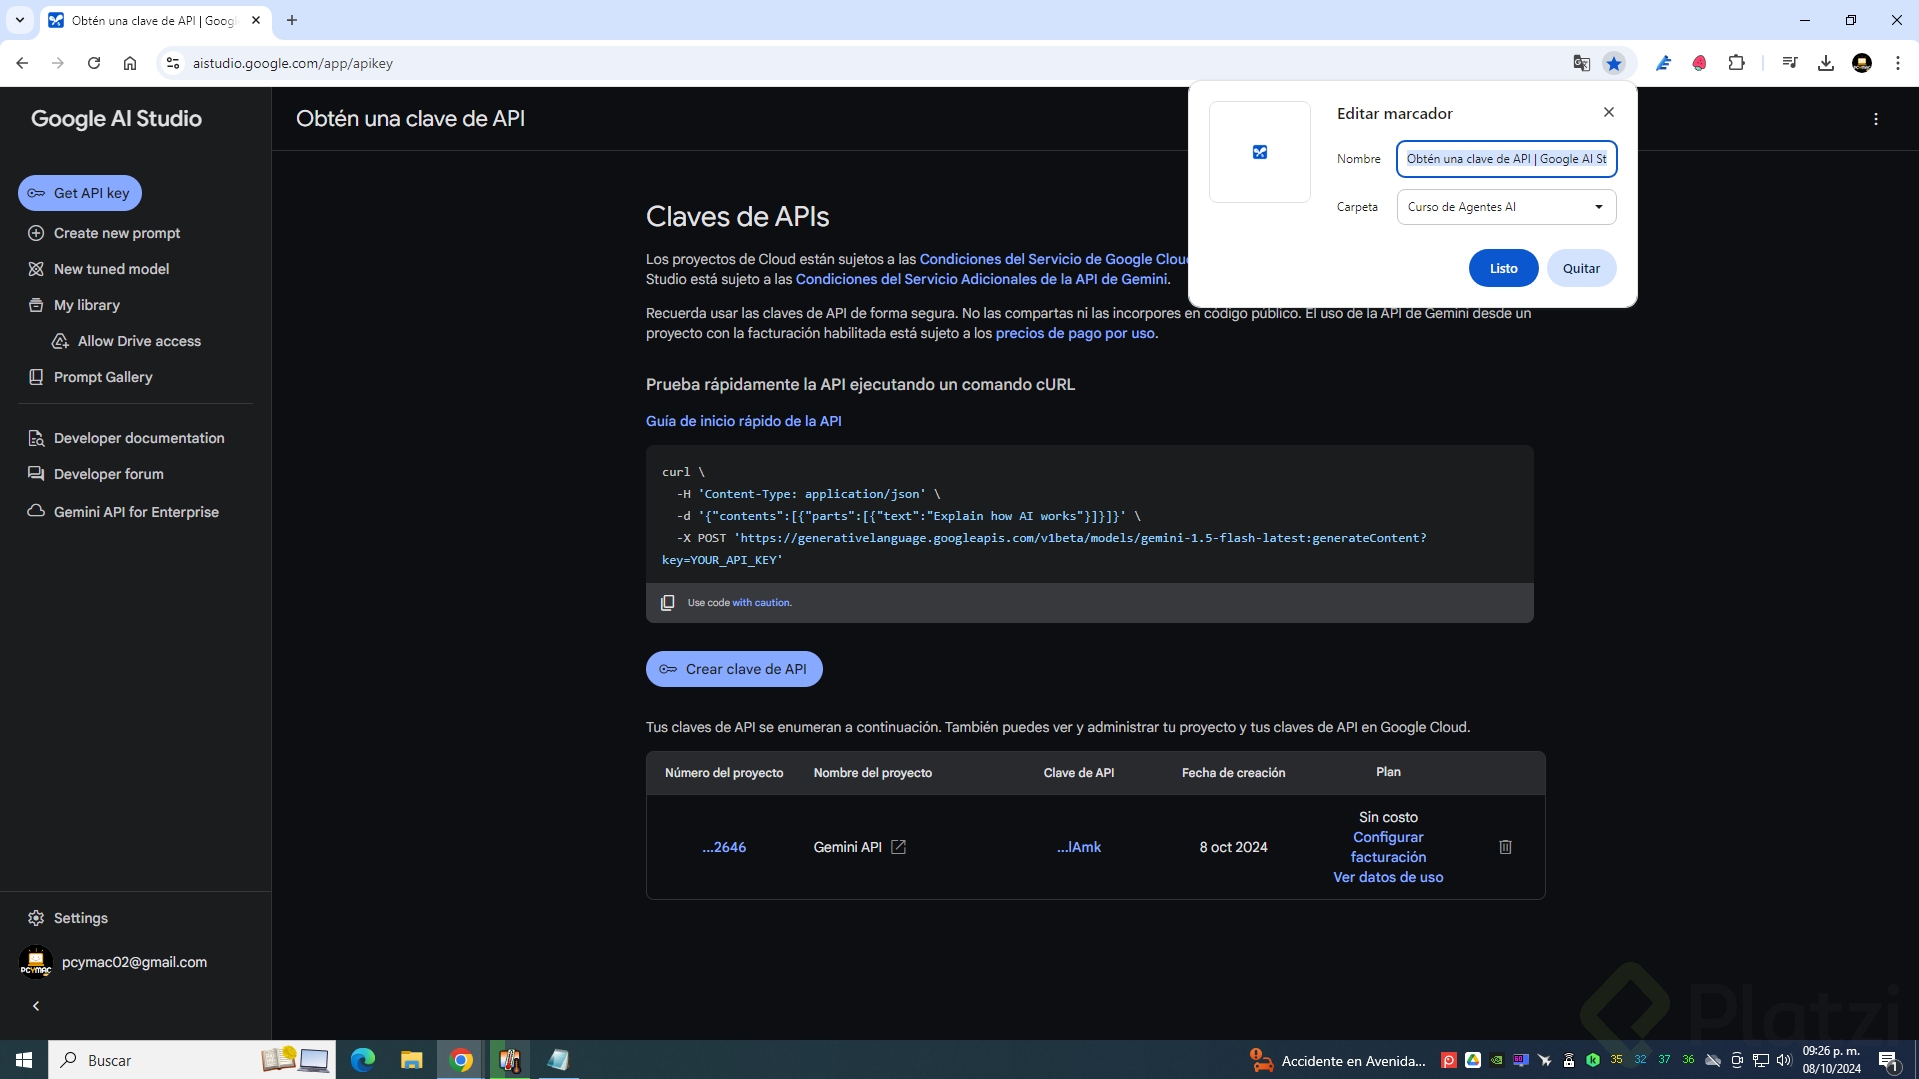This screenshot has height=1079, width=1919.
Task: Open the 'with caution' link
Action: point(760,603)
